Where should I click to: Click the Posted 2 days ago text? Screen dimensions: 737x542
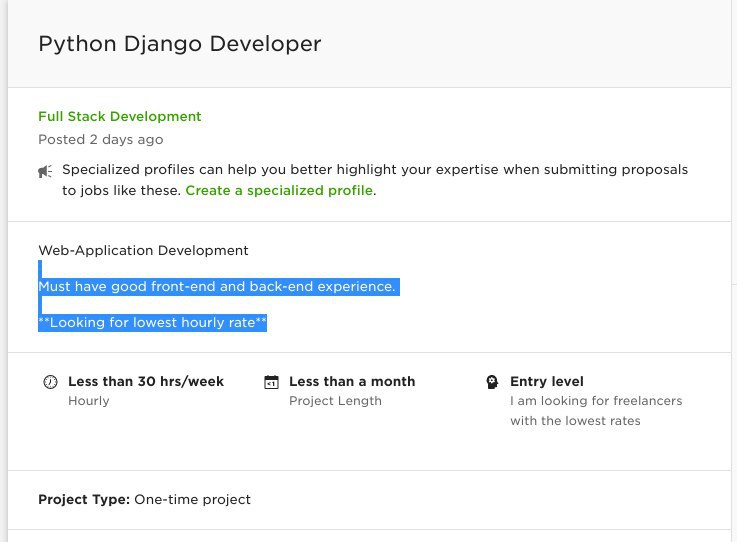pyautogui.click(x=101, y=140)
